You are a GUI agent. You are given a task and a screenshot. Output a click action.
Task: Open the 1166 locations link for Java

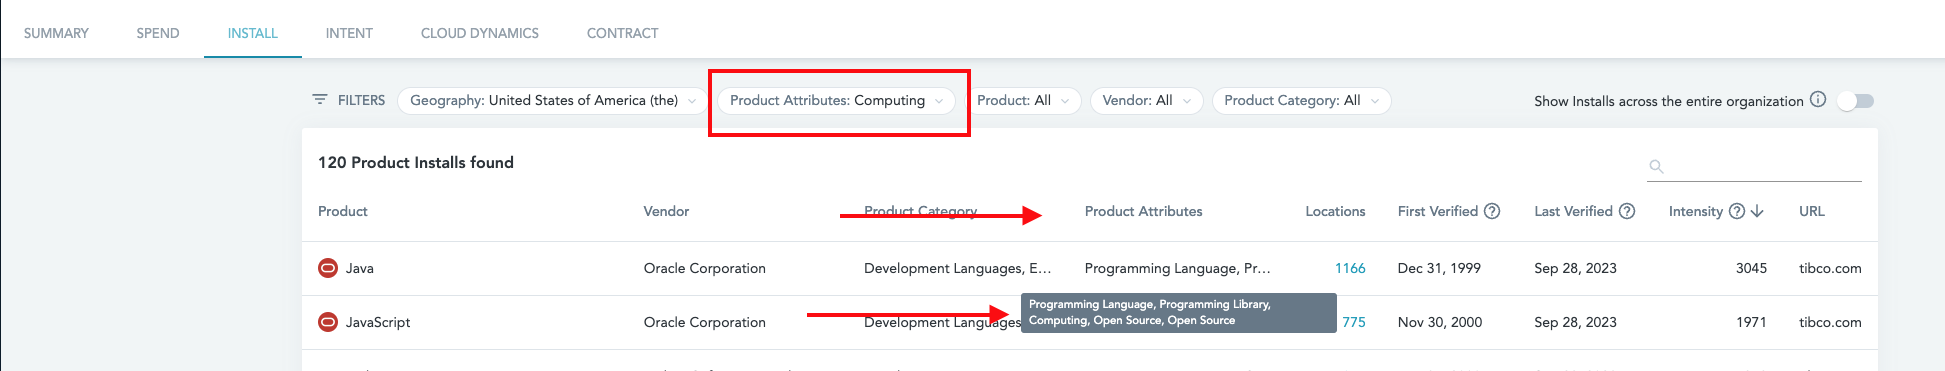click(x=1350, y=268)
